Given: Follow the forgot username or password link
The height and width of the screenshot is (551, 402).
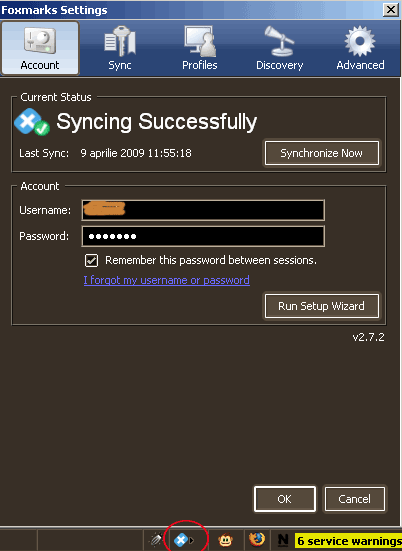Looking at the screenshot, I should pyautogui.click(x=167, y=280).
